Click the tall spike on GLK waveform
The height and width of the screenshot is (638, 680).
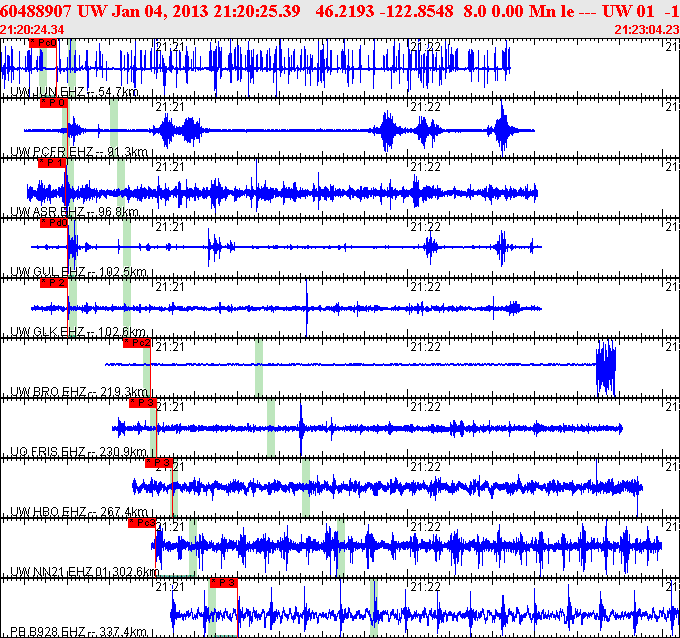tap(306, 308)
